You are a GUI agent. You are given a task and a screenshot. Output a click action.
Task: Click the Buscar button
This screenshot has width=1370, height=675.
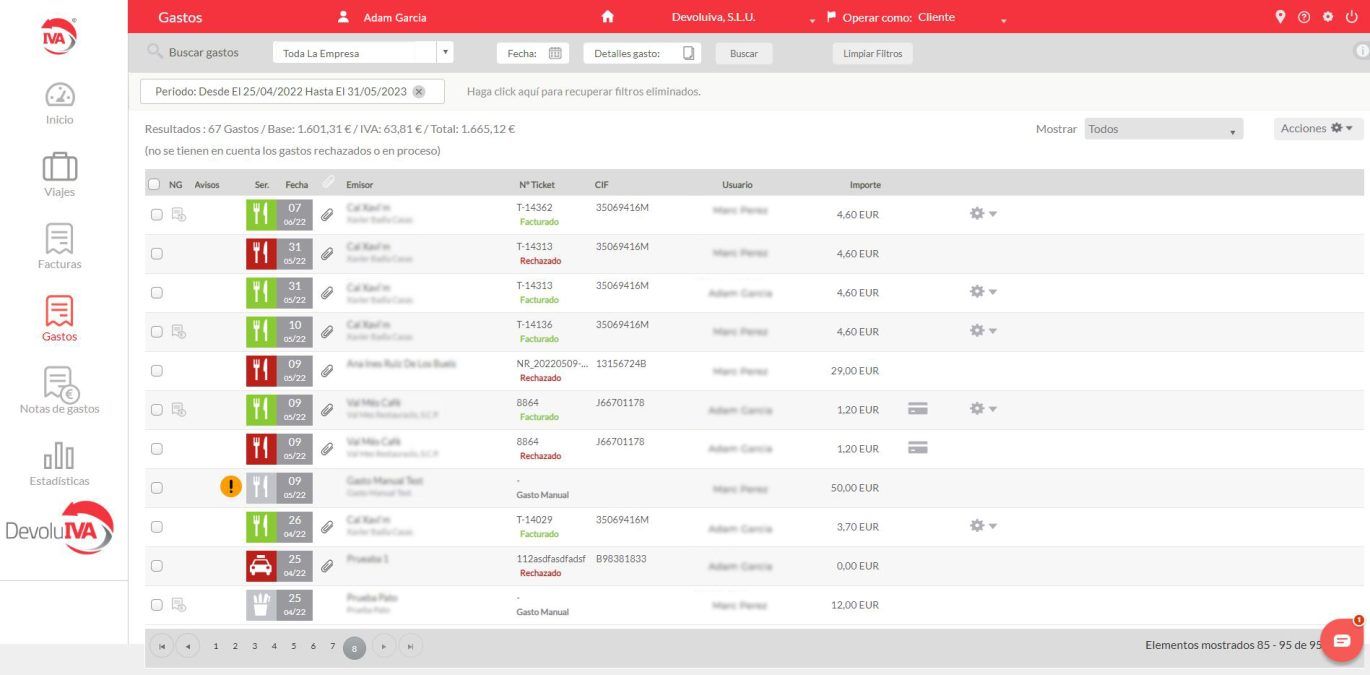tap(743, 54)
